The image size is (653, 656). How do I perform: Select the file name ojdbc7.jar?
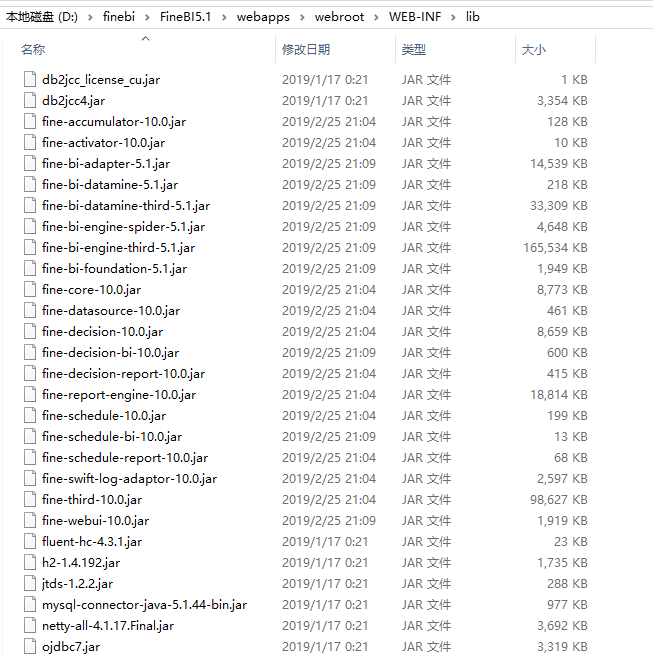coord(71,646)
